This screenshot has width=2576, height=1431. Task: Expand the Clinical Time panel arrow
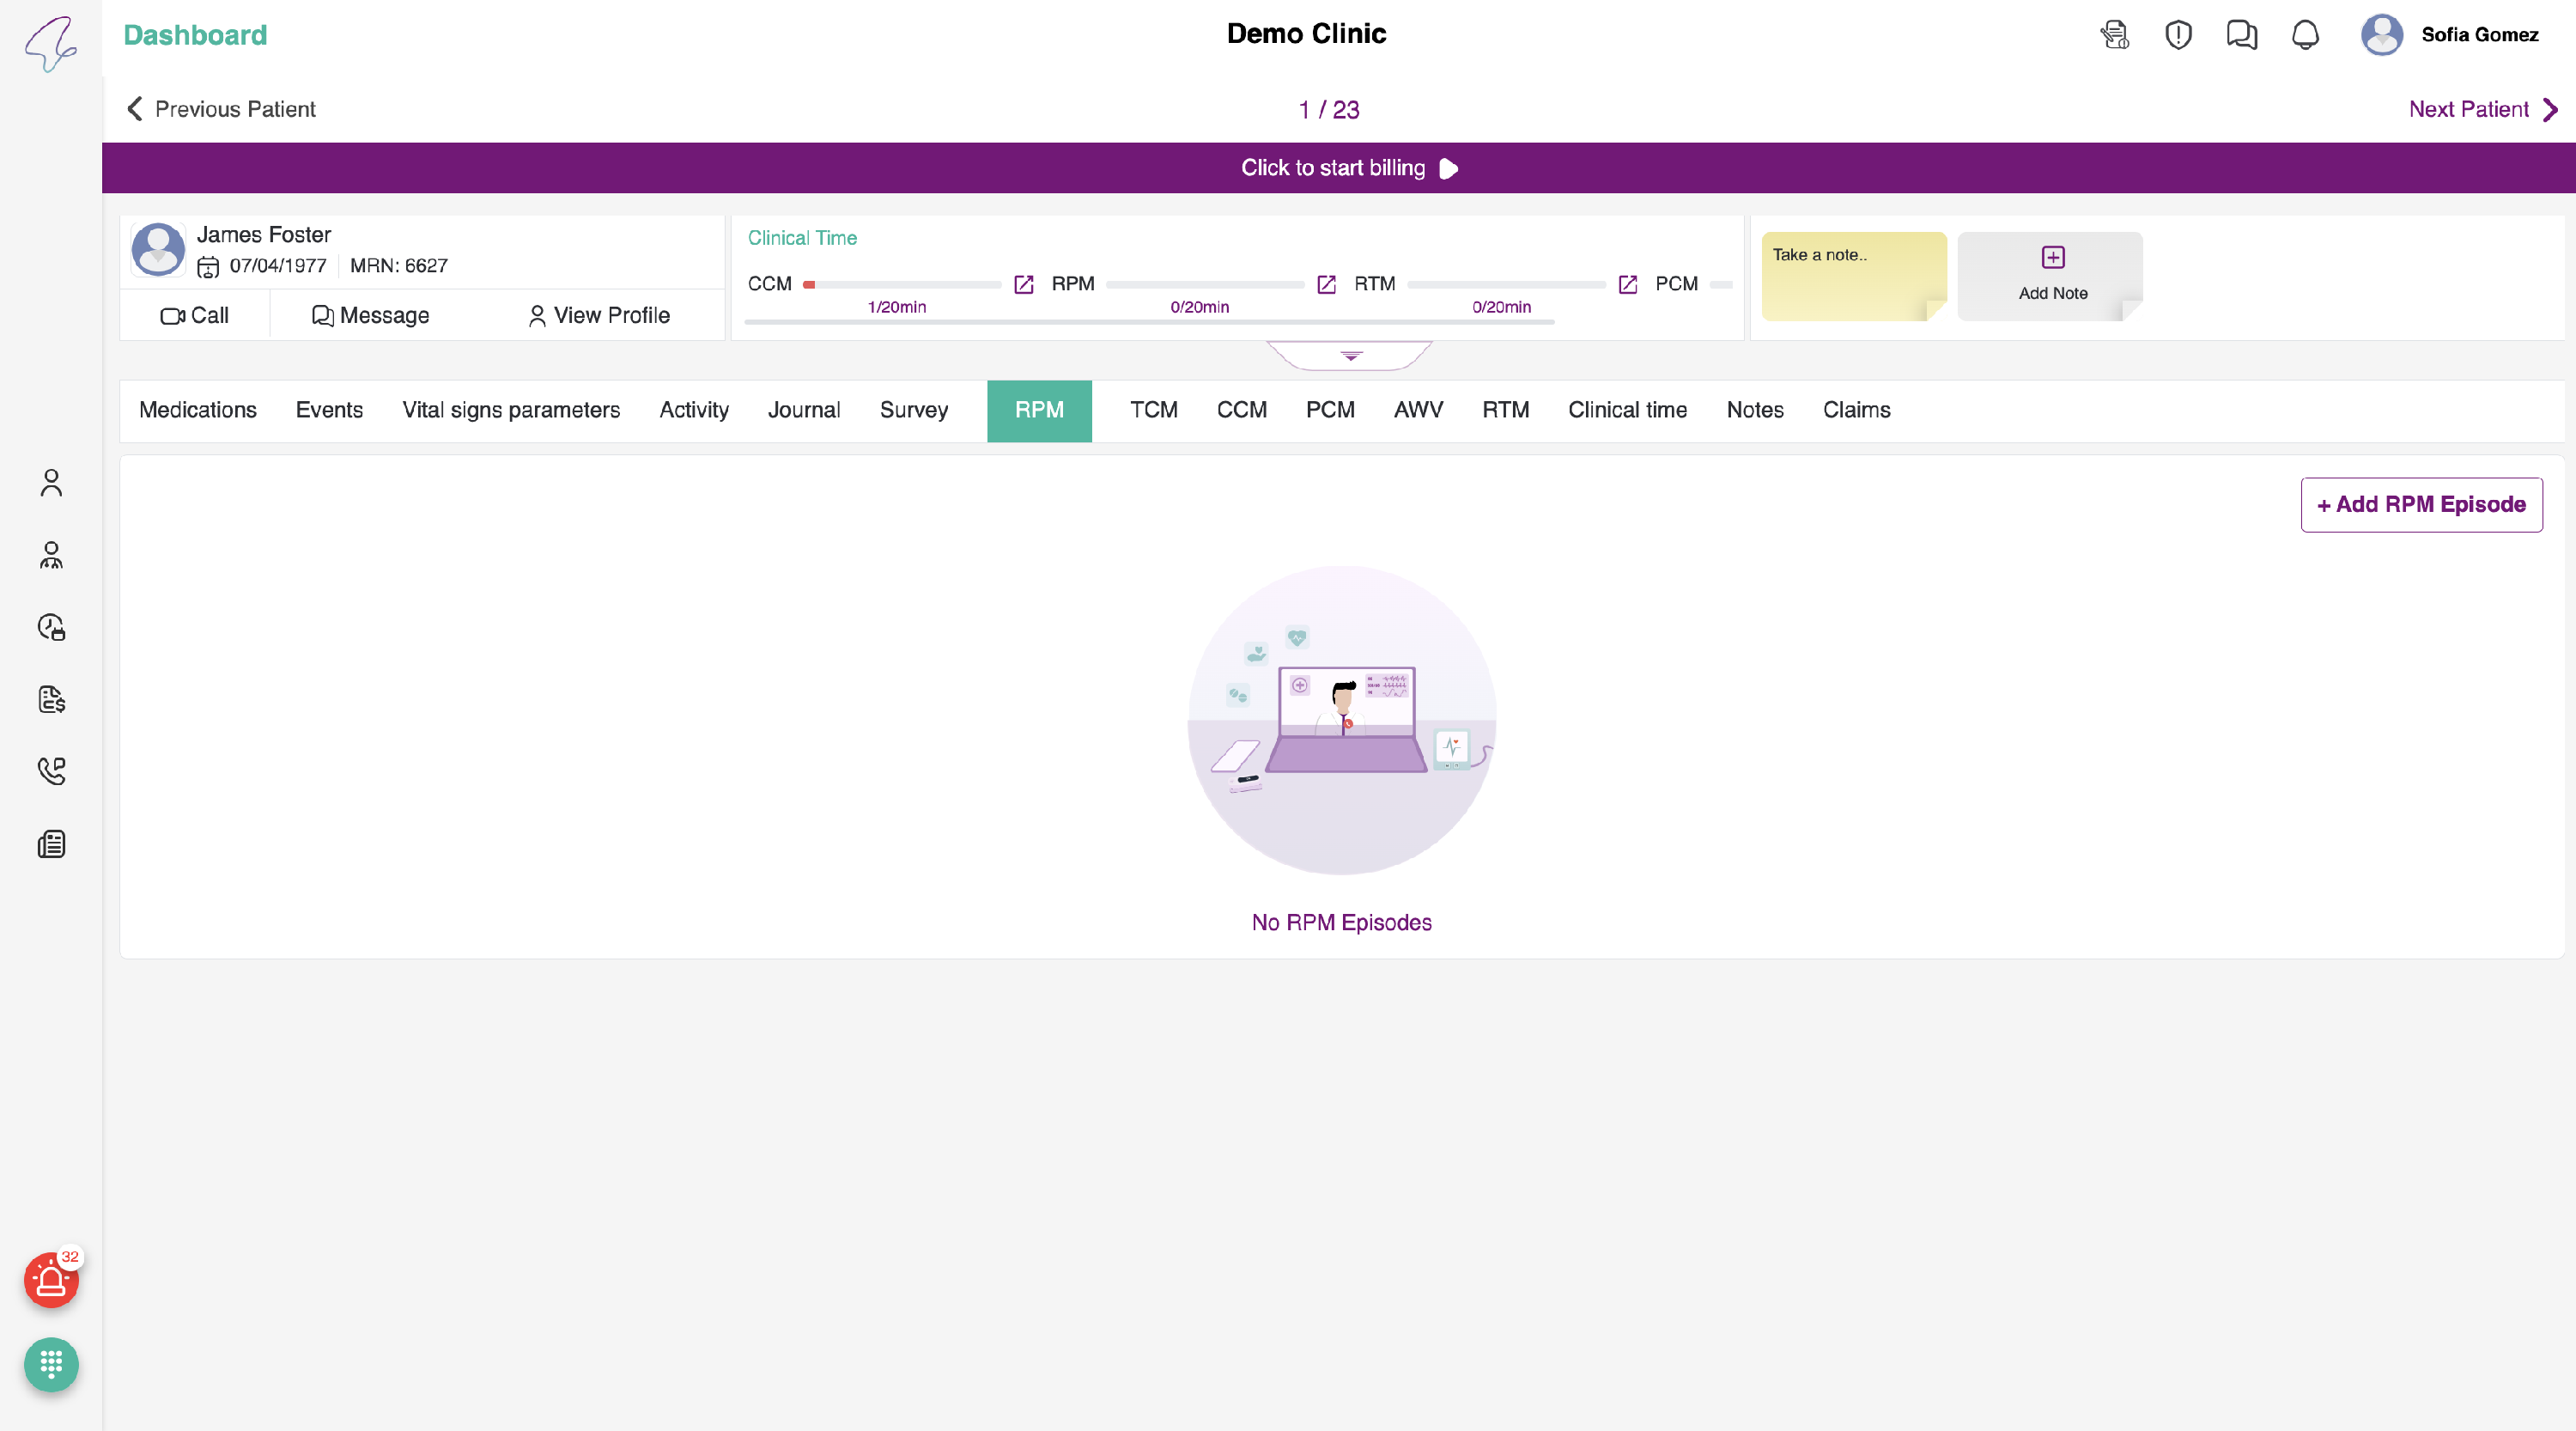point(1350,356)
